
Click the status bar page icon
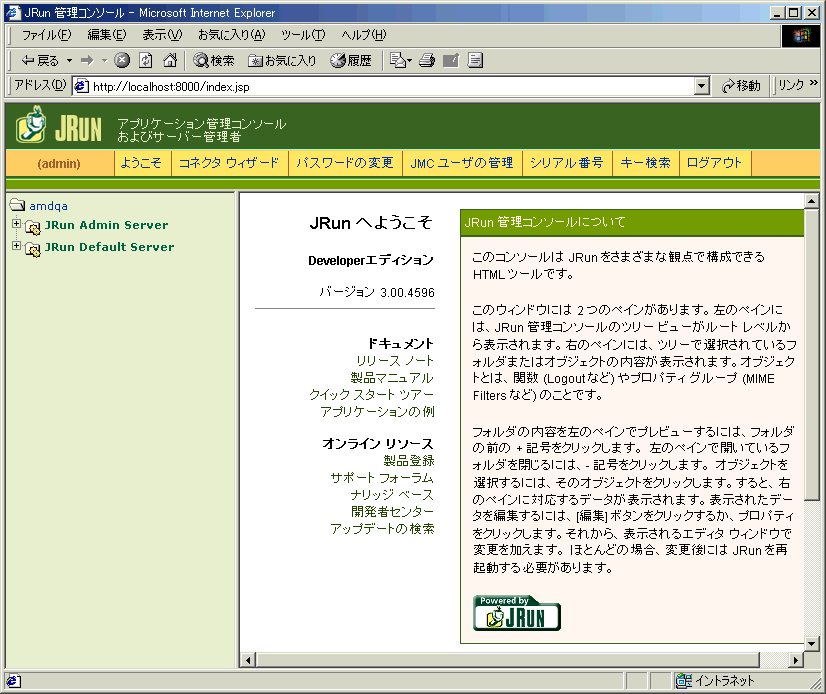14,681
